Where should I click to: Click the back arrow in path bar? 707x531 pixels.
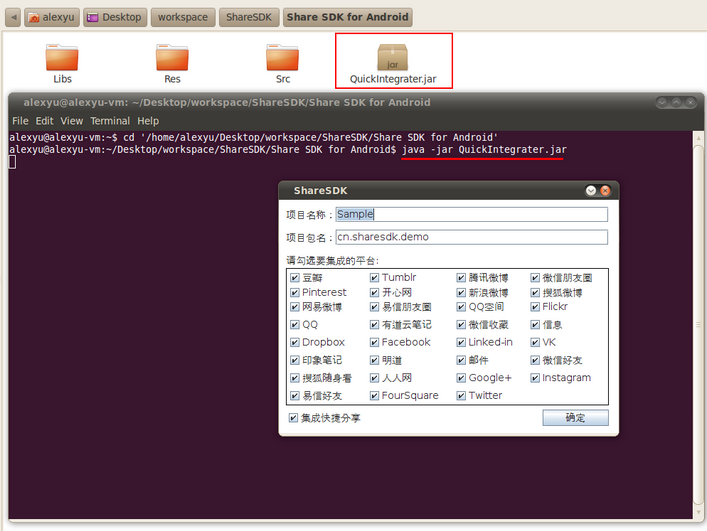pyautogui.click(x=13, y=17)
